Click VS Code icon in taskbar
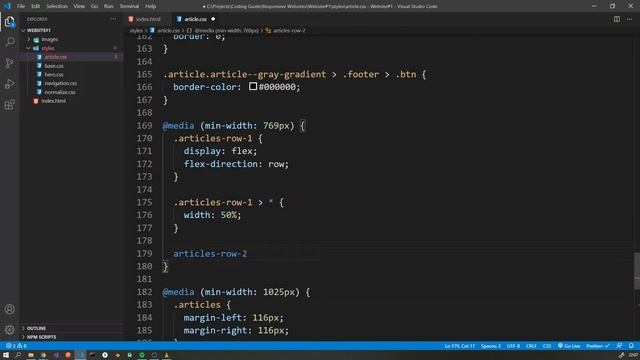Image resolution: width=640 pixels, height=360 pixels. click(80, 355)
